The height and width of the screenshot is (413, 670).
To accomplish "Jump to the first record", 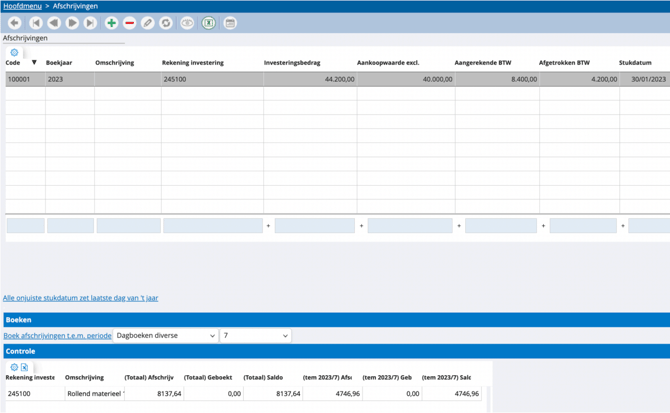I will 36,23.
